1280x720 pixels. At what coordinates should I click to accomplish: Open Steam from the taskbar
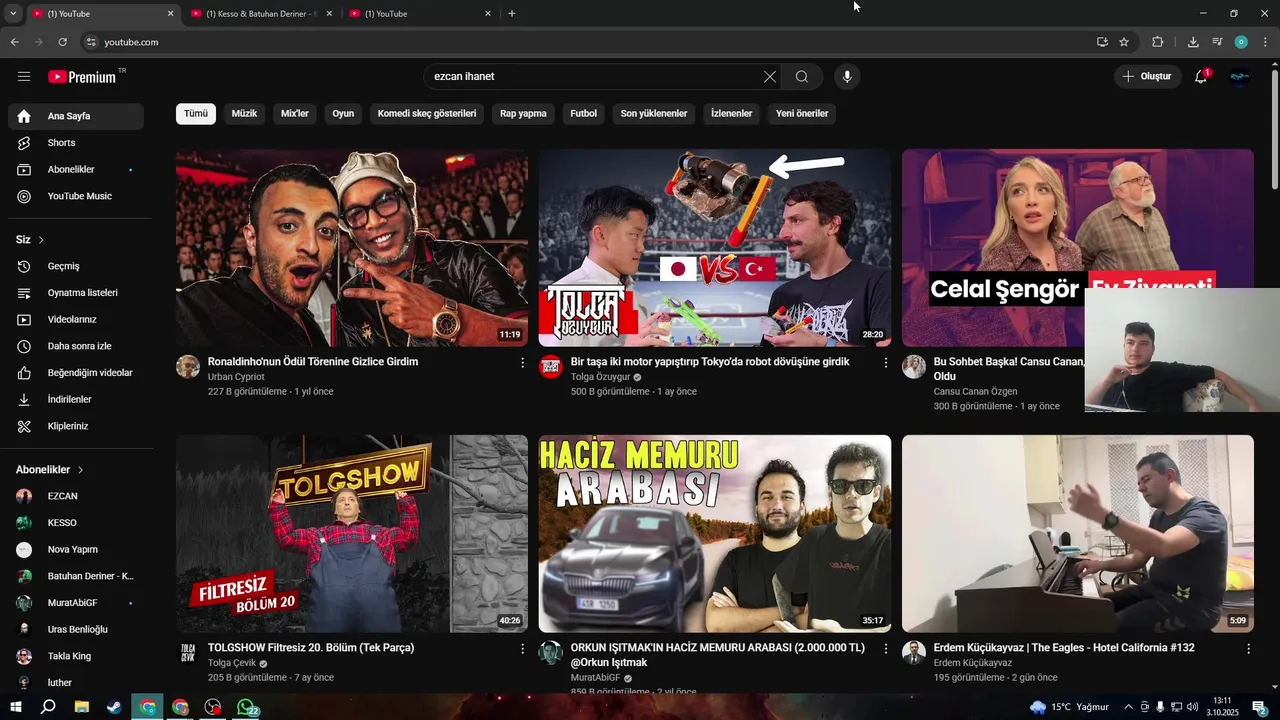coord(115,707)
